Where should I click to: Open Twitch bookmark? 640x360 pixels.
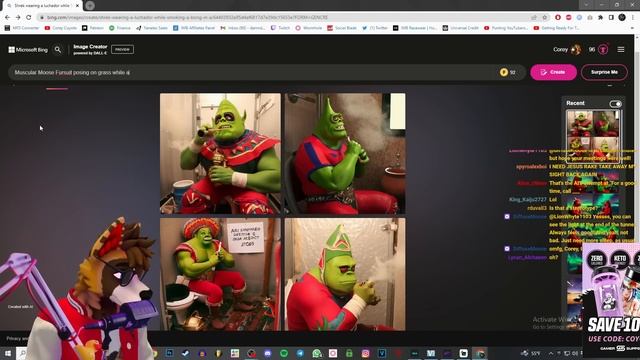click(280, 28)
